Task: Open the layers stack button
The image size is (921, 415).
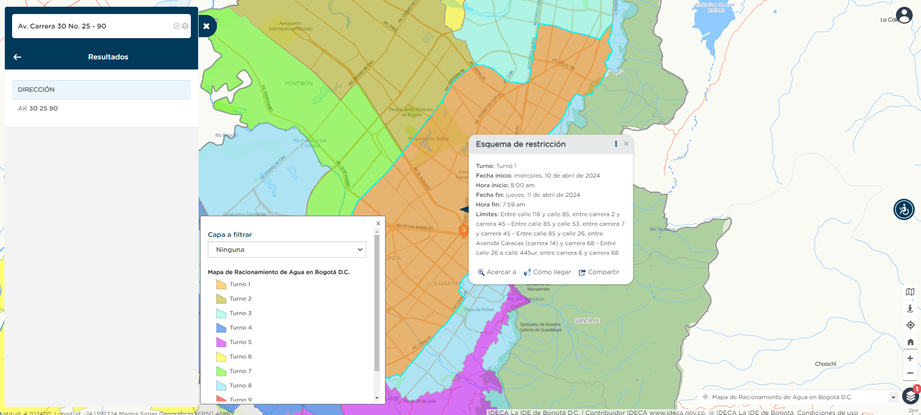Action: 909,397
